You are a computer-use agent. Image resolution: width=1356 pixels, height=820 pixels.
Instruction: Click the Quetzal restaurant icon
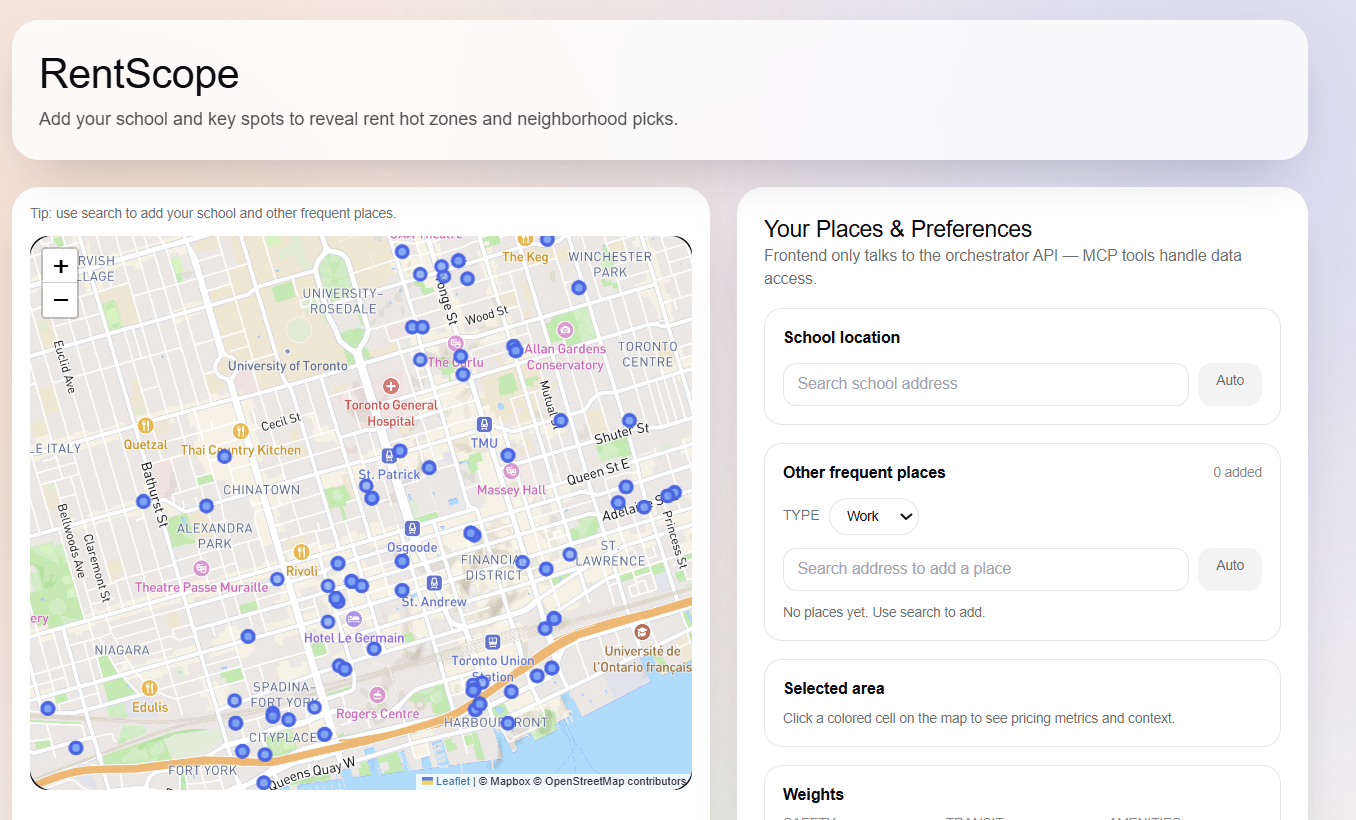tap(145, 426)
